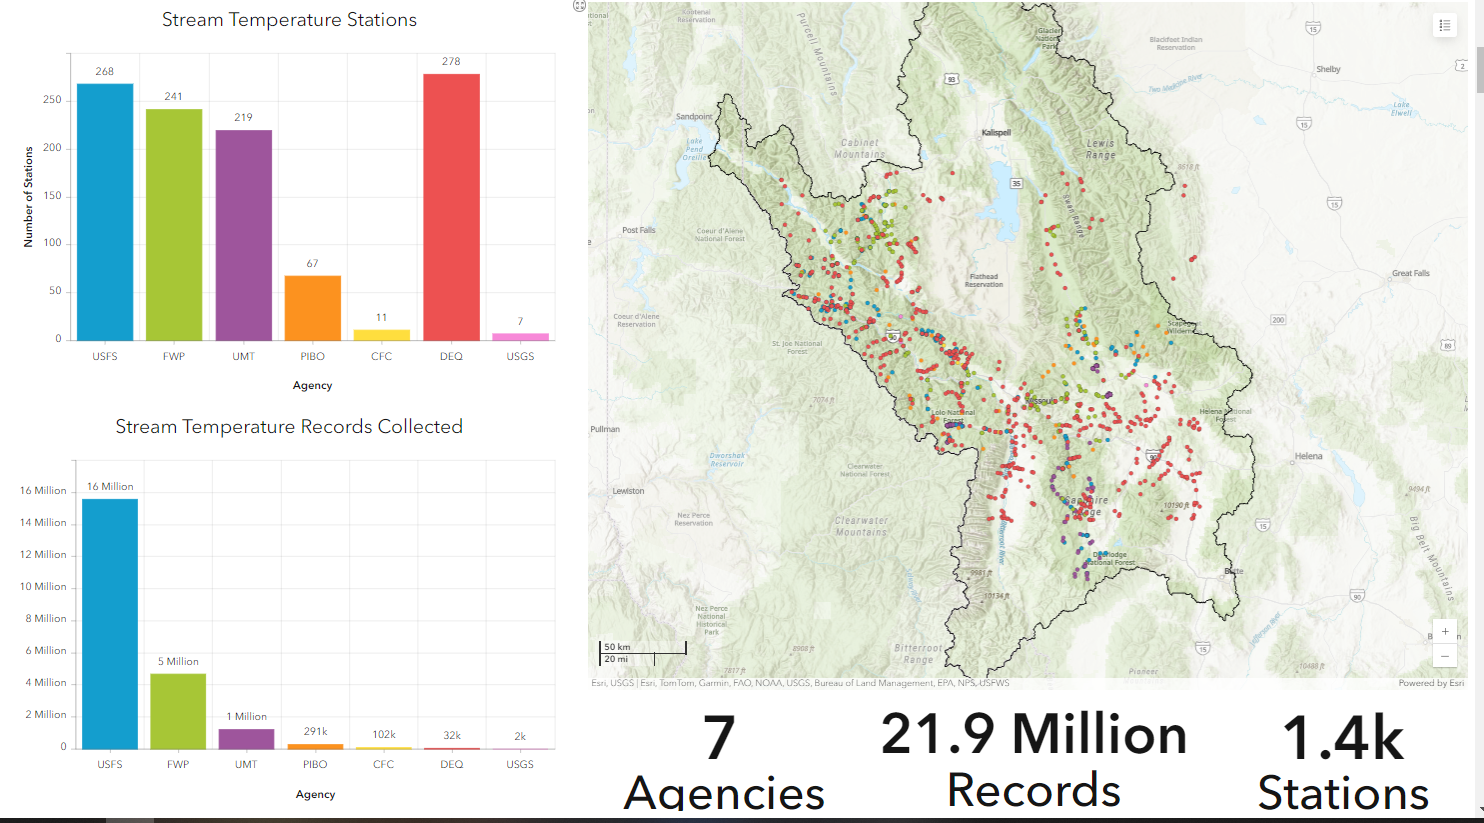Zoom out using the minus button on map
Screen dimensions: 1484x823
pos(1444,655)
